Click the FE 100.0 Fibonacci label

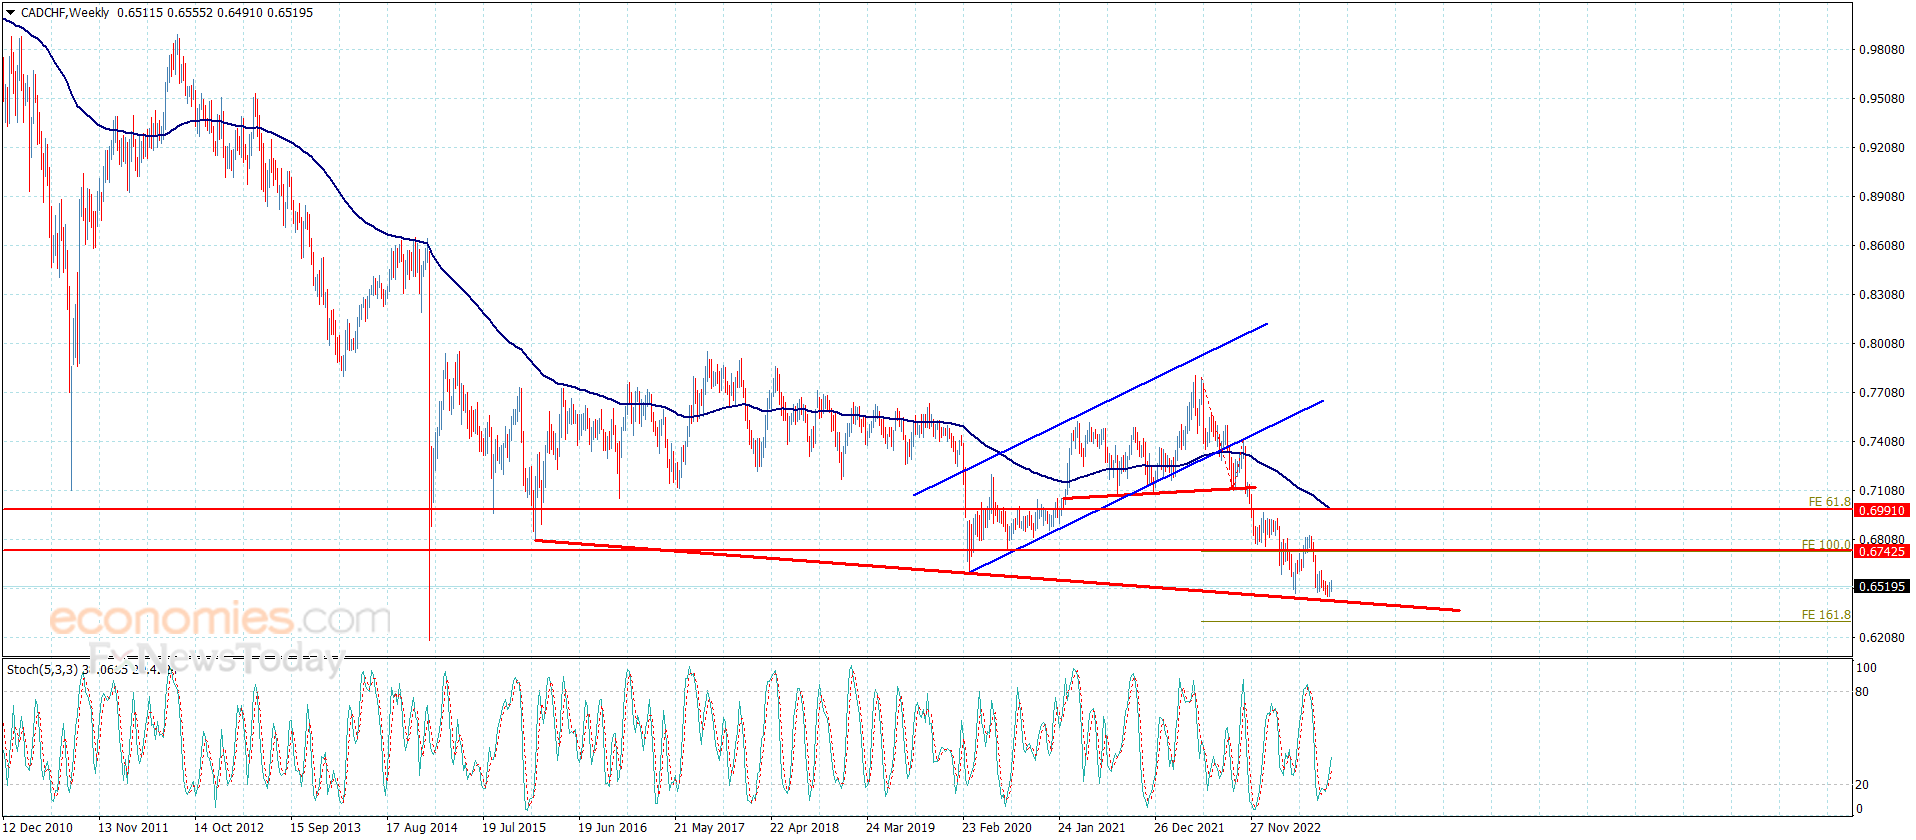pyautogui.click(x=1826, y=545)
